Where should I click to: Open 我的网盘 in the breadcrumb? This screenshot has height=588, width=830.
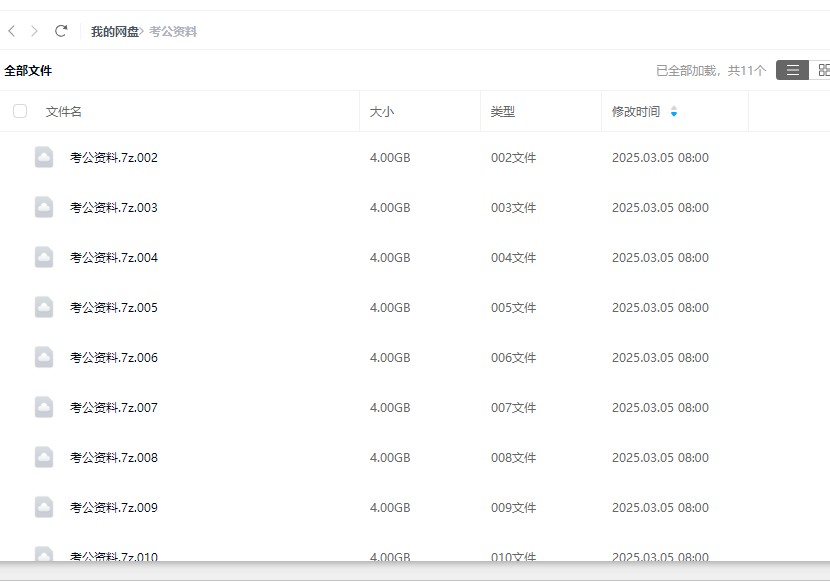click(x=114, y=32)
